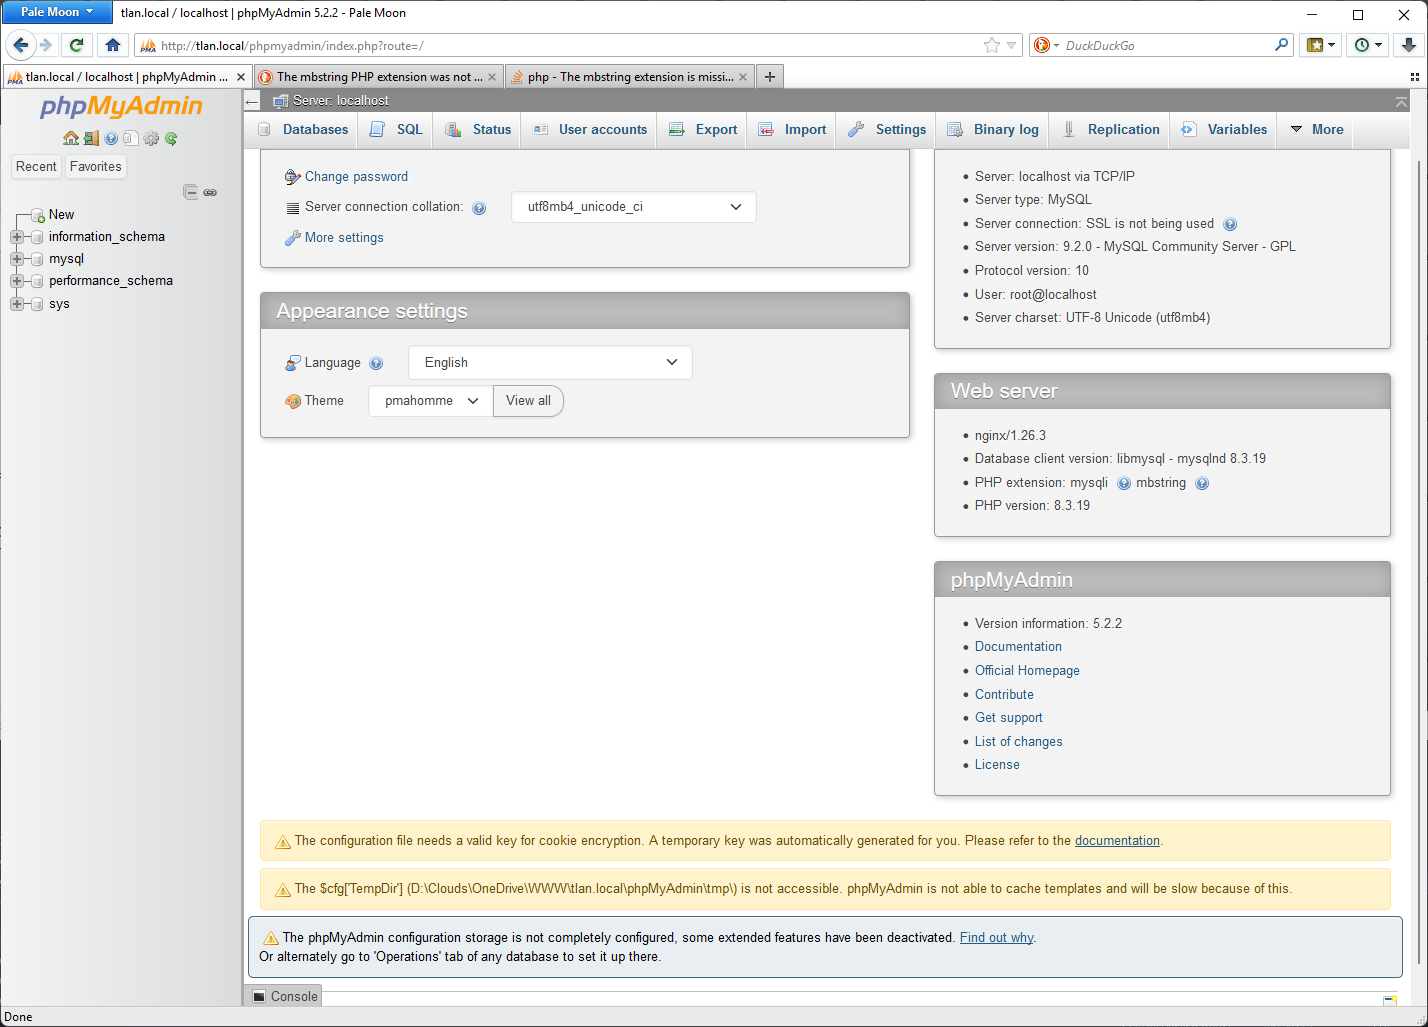Open the bookmarks toolbar button dropdown
This screenshot has height=1027, width=1428.
point(1321,45)
